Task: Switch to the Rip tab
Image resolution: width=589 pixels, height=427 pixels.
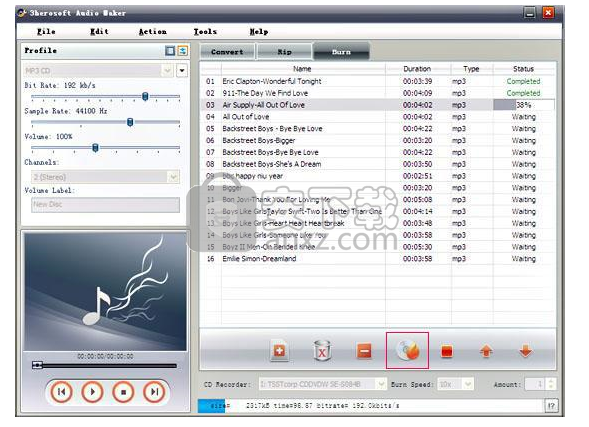Action: pyautogui.click(x=284, y=52)
